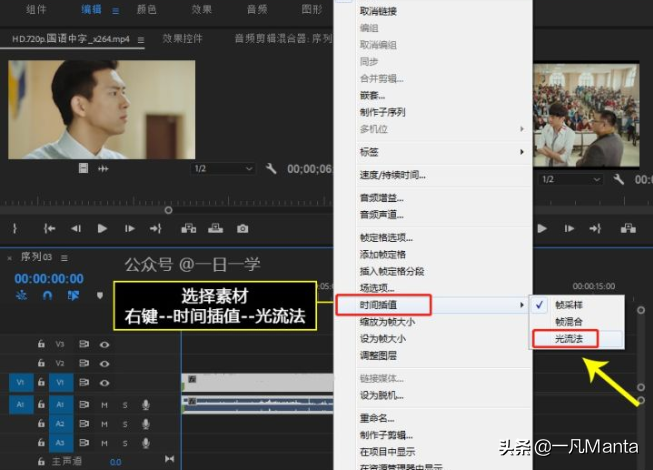Open Source monitor wrench settings
Image resolution: width=653 pixels, height=470 pixels.
[271, 169]
